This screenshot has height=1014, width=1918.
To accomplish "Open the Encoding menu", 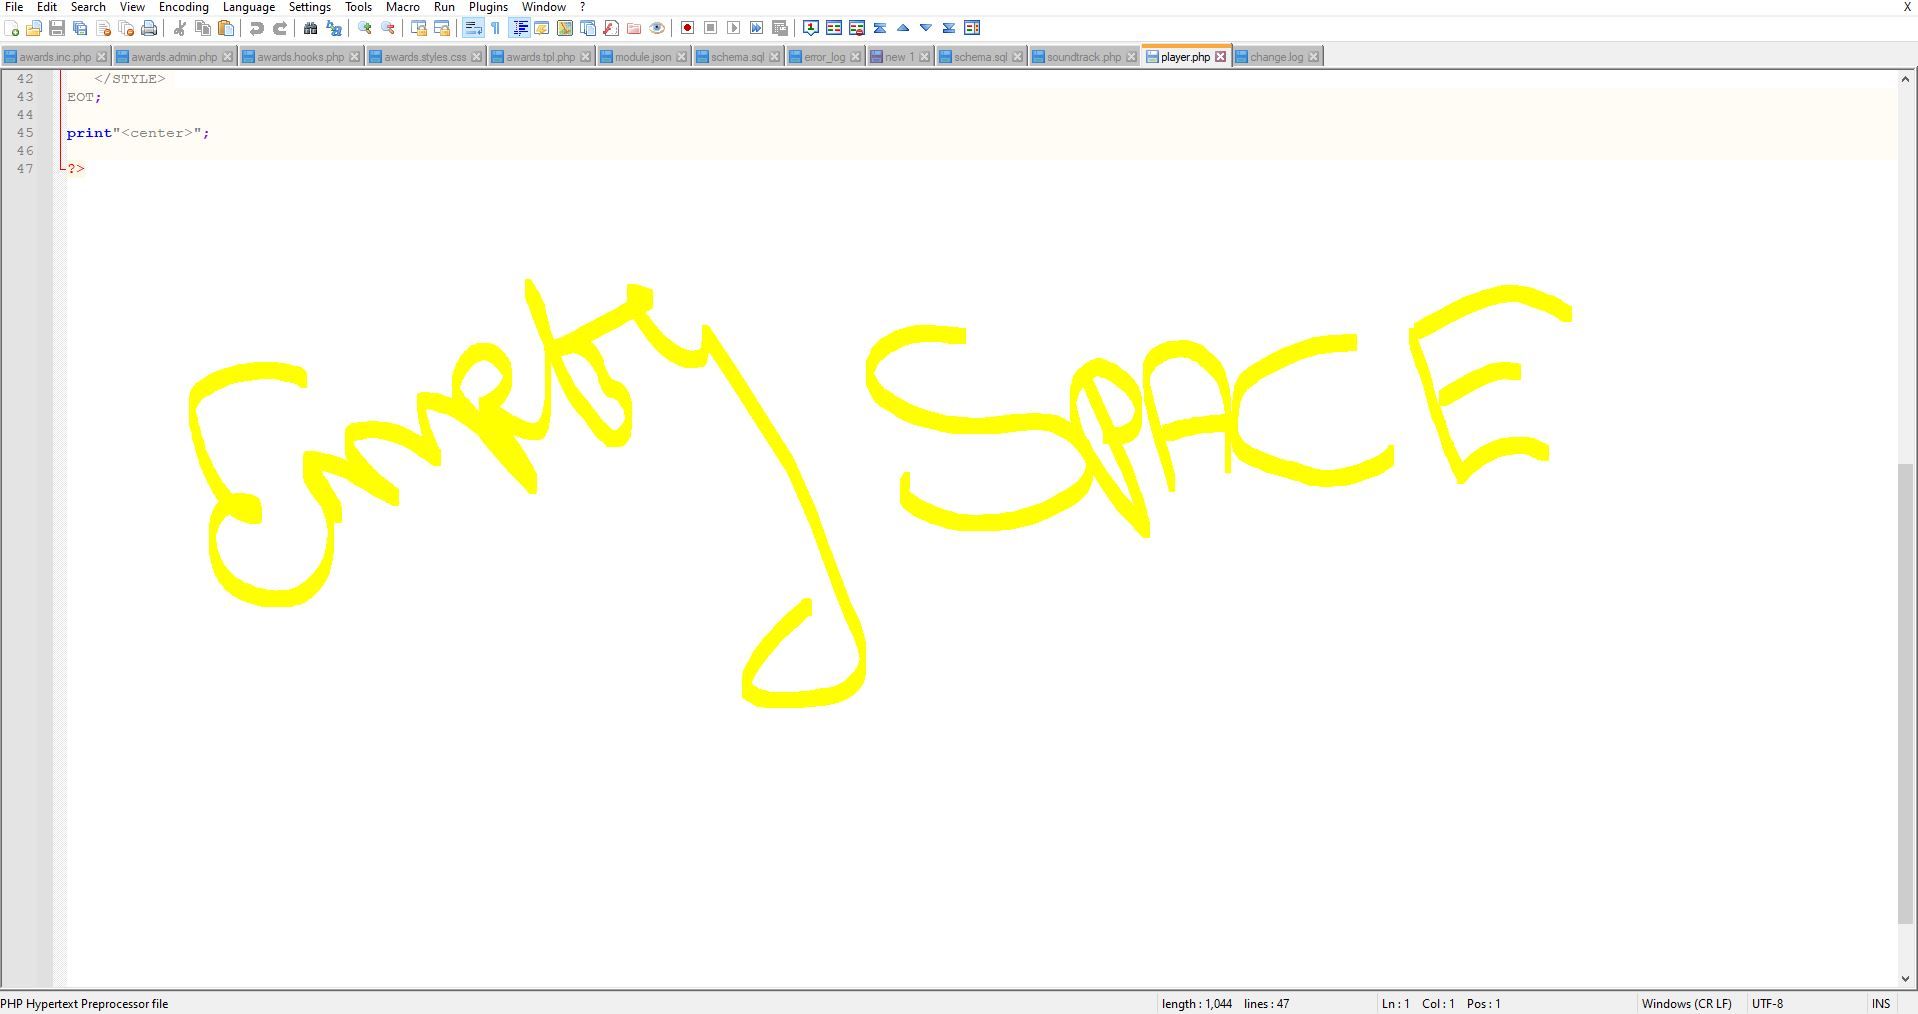I will point(184,7).
